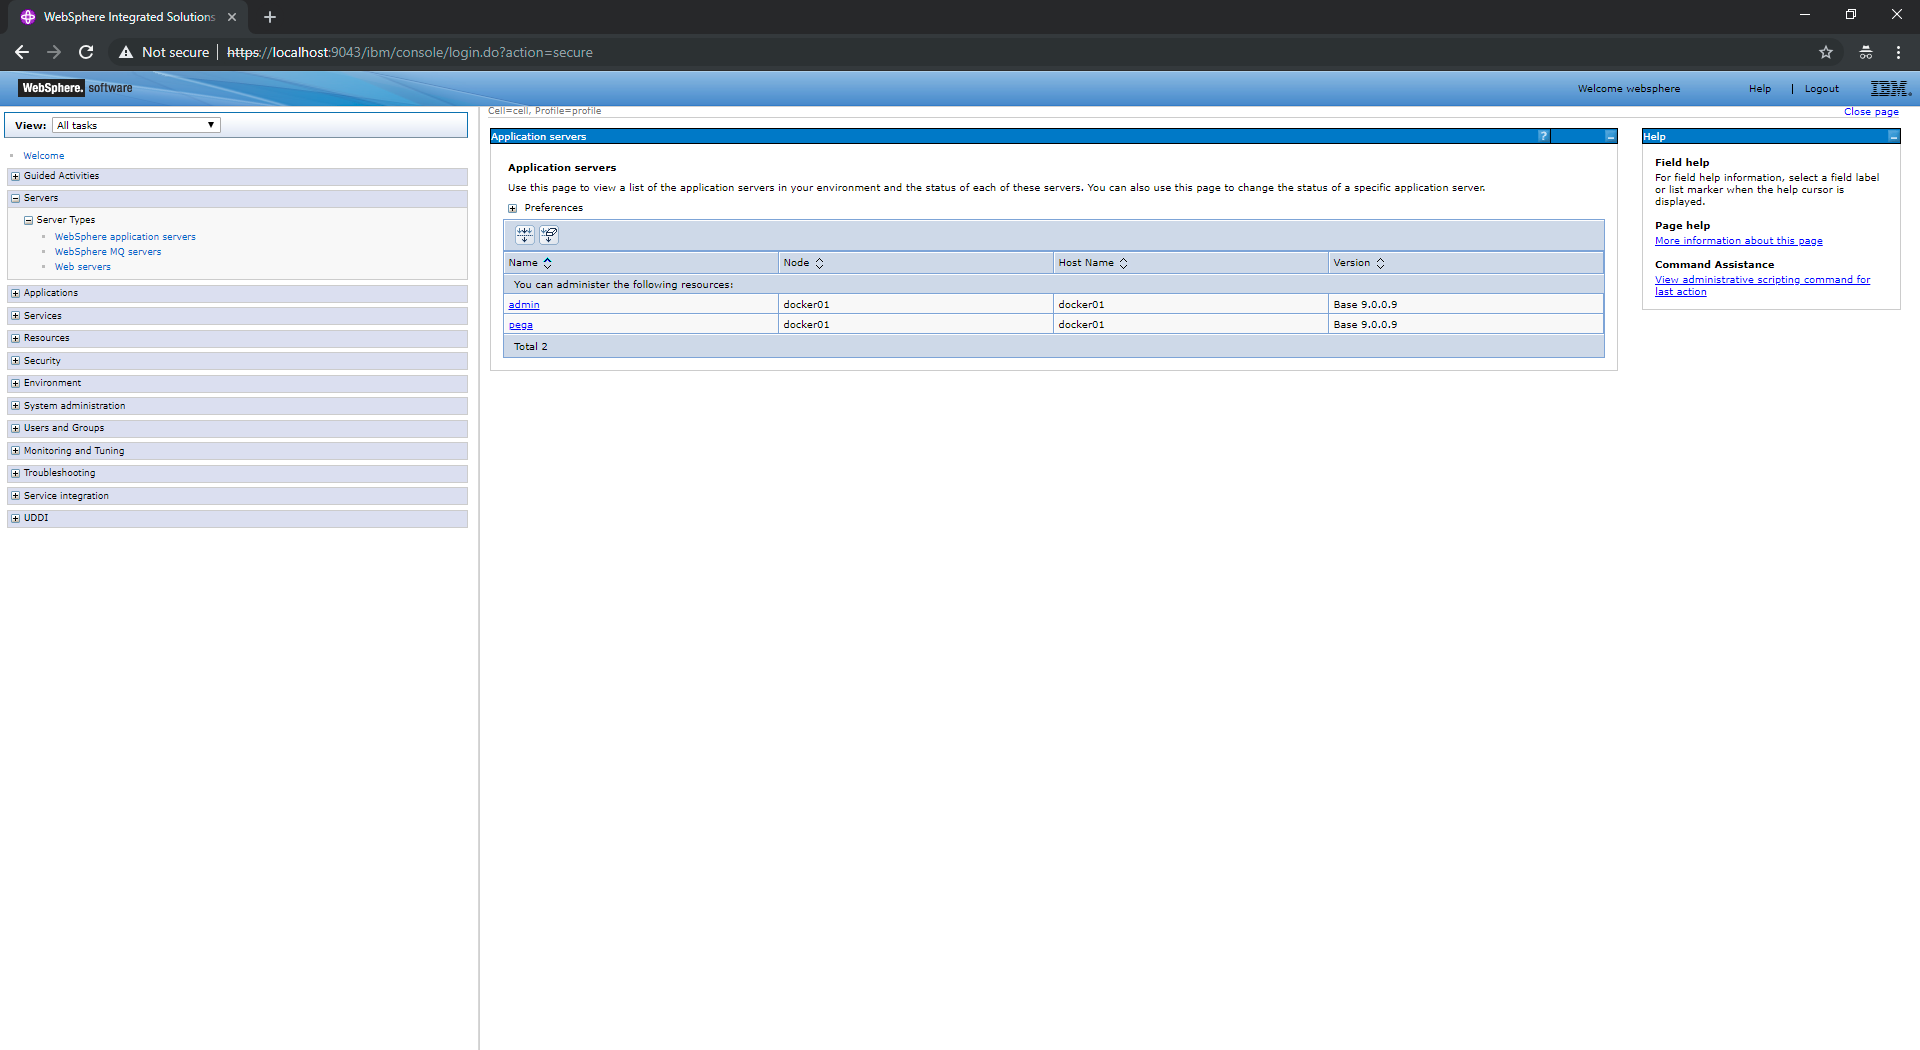Open WebSphere application servers link
The height and width of the screenshot is (1050, 1920).
coord(125,237)
